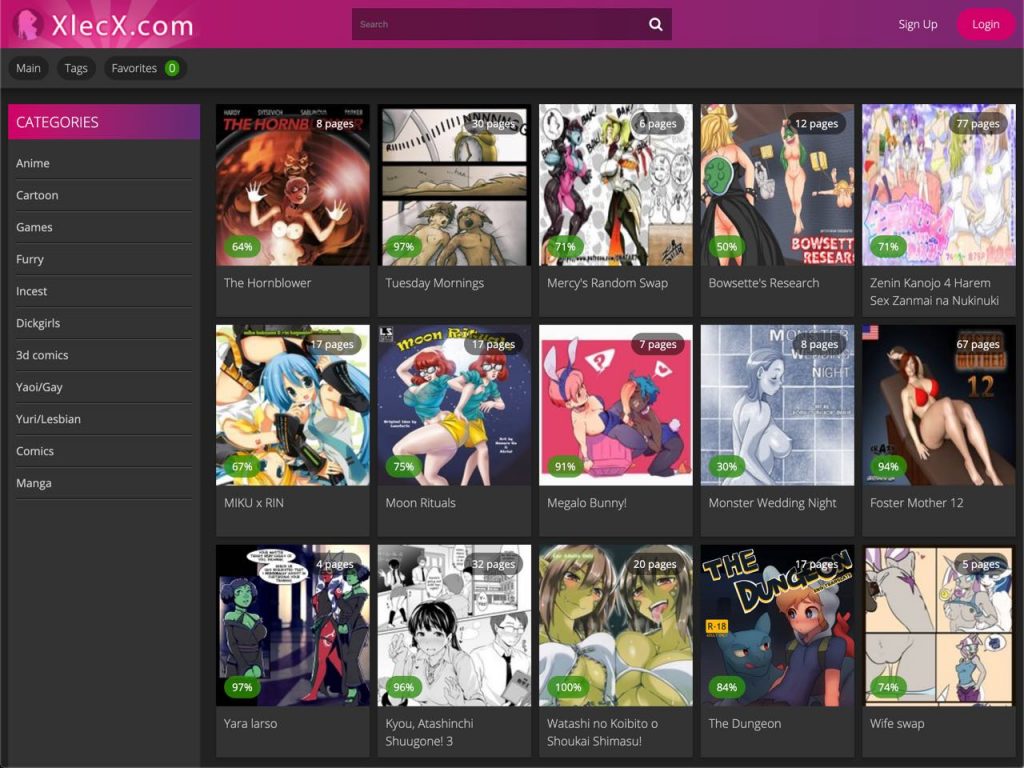
Task: Open Watashi no Koibito o Shoukai Shimasu! link
Action: tap(602, 732)
